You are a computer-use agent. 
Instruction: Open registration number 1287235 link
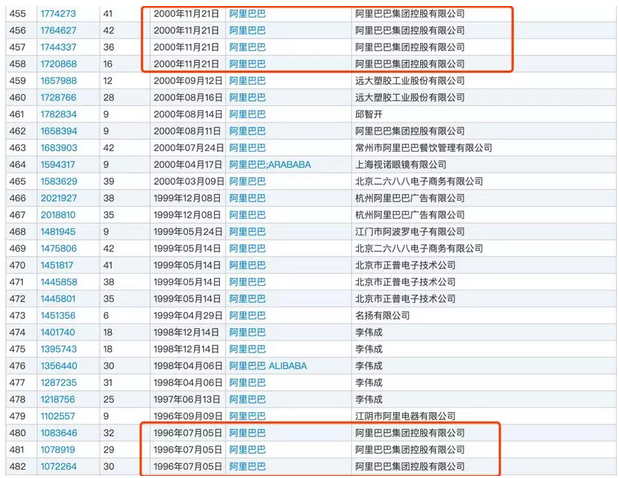(x=58, y=383)
